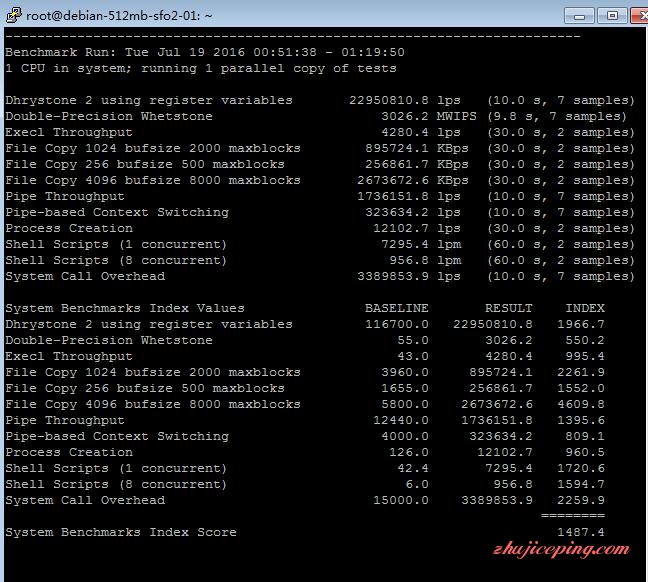
Task: Maximize the terminal window
Action: click(612, 16)
